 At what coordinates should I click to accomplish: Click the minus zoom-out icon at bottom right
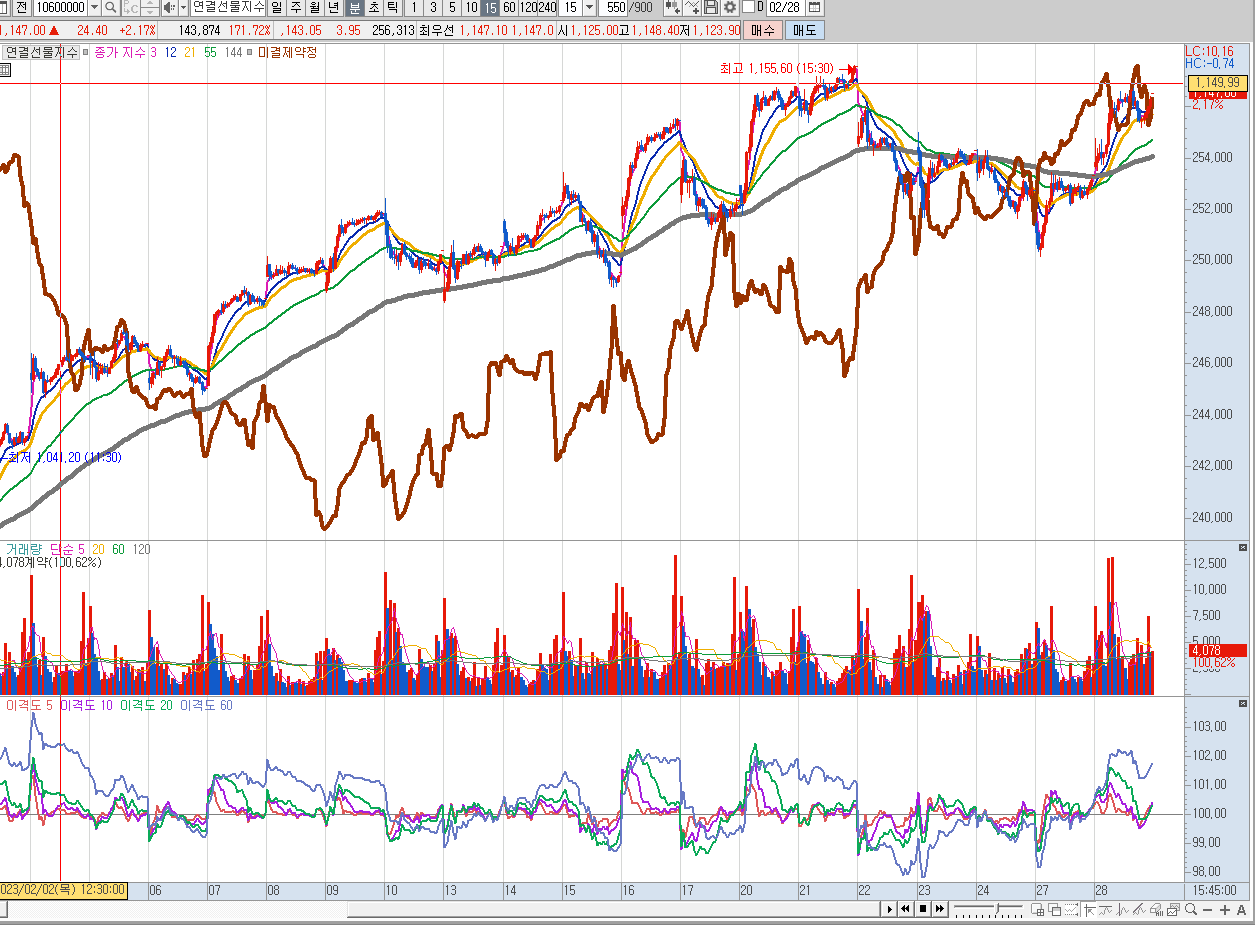coord(1209,910)
